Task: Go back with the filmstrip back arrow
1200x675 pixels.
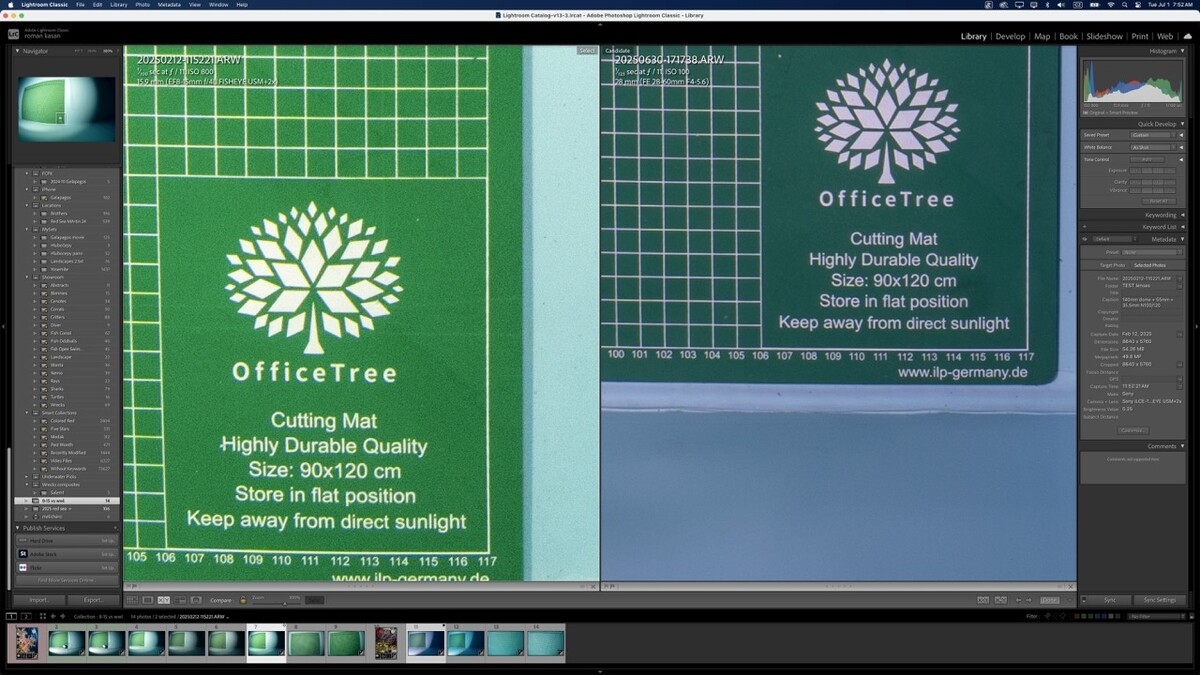Action: click(x=53, y=616)
